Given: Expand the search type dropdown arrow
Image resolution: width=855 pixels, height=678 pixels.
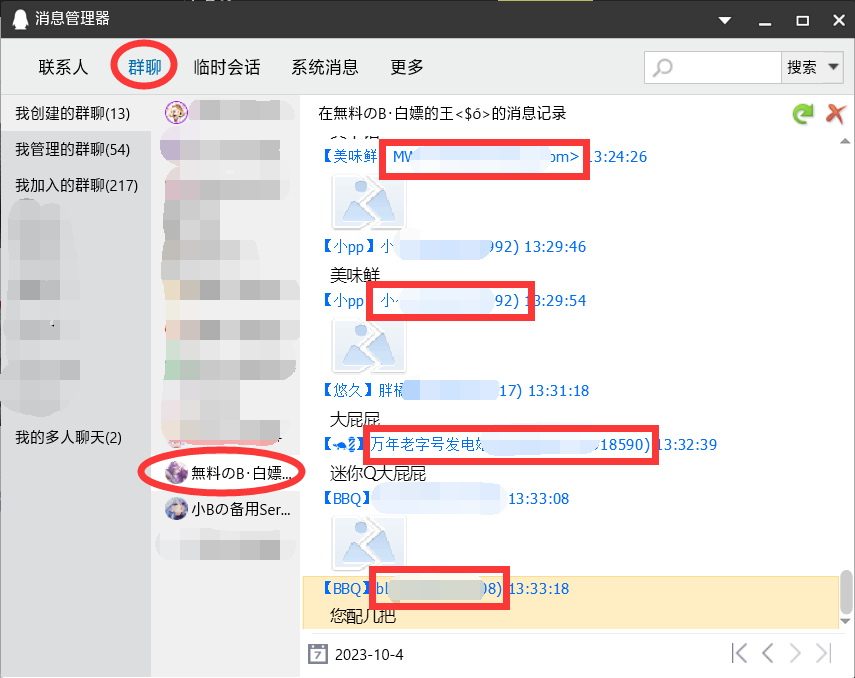Looking at the screenshot, I should click(x=833, y=67).
